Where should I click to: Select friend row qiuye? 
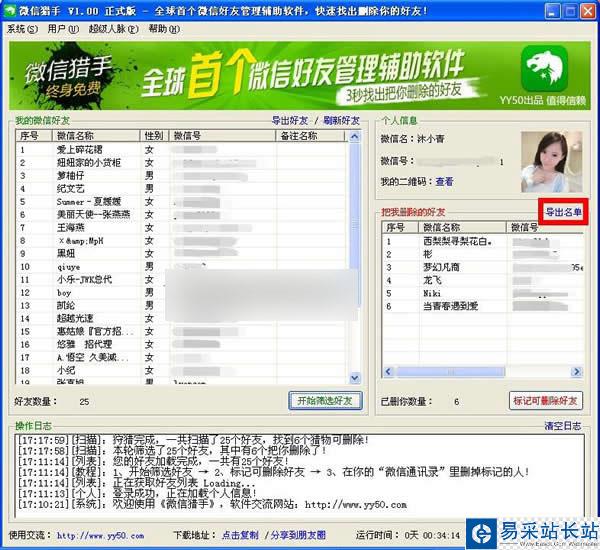point(182,267)
